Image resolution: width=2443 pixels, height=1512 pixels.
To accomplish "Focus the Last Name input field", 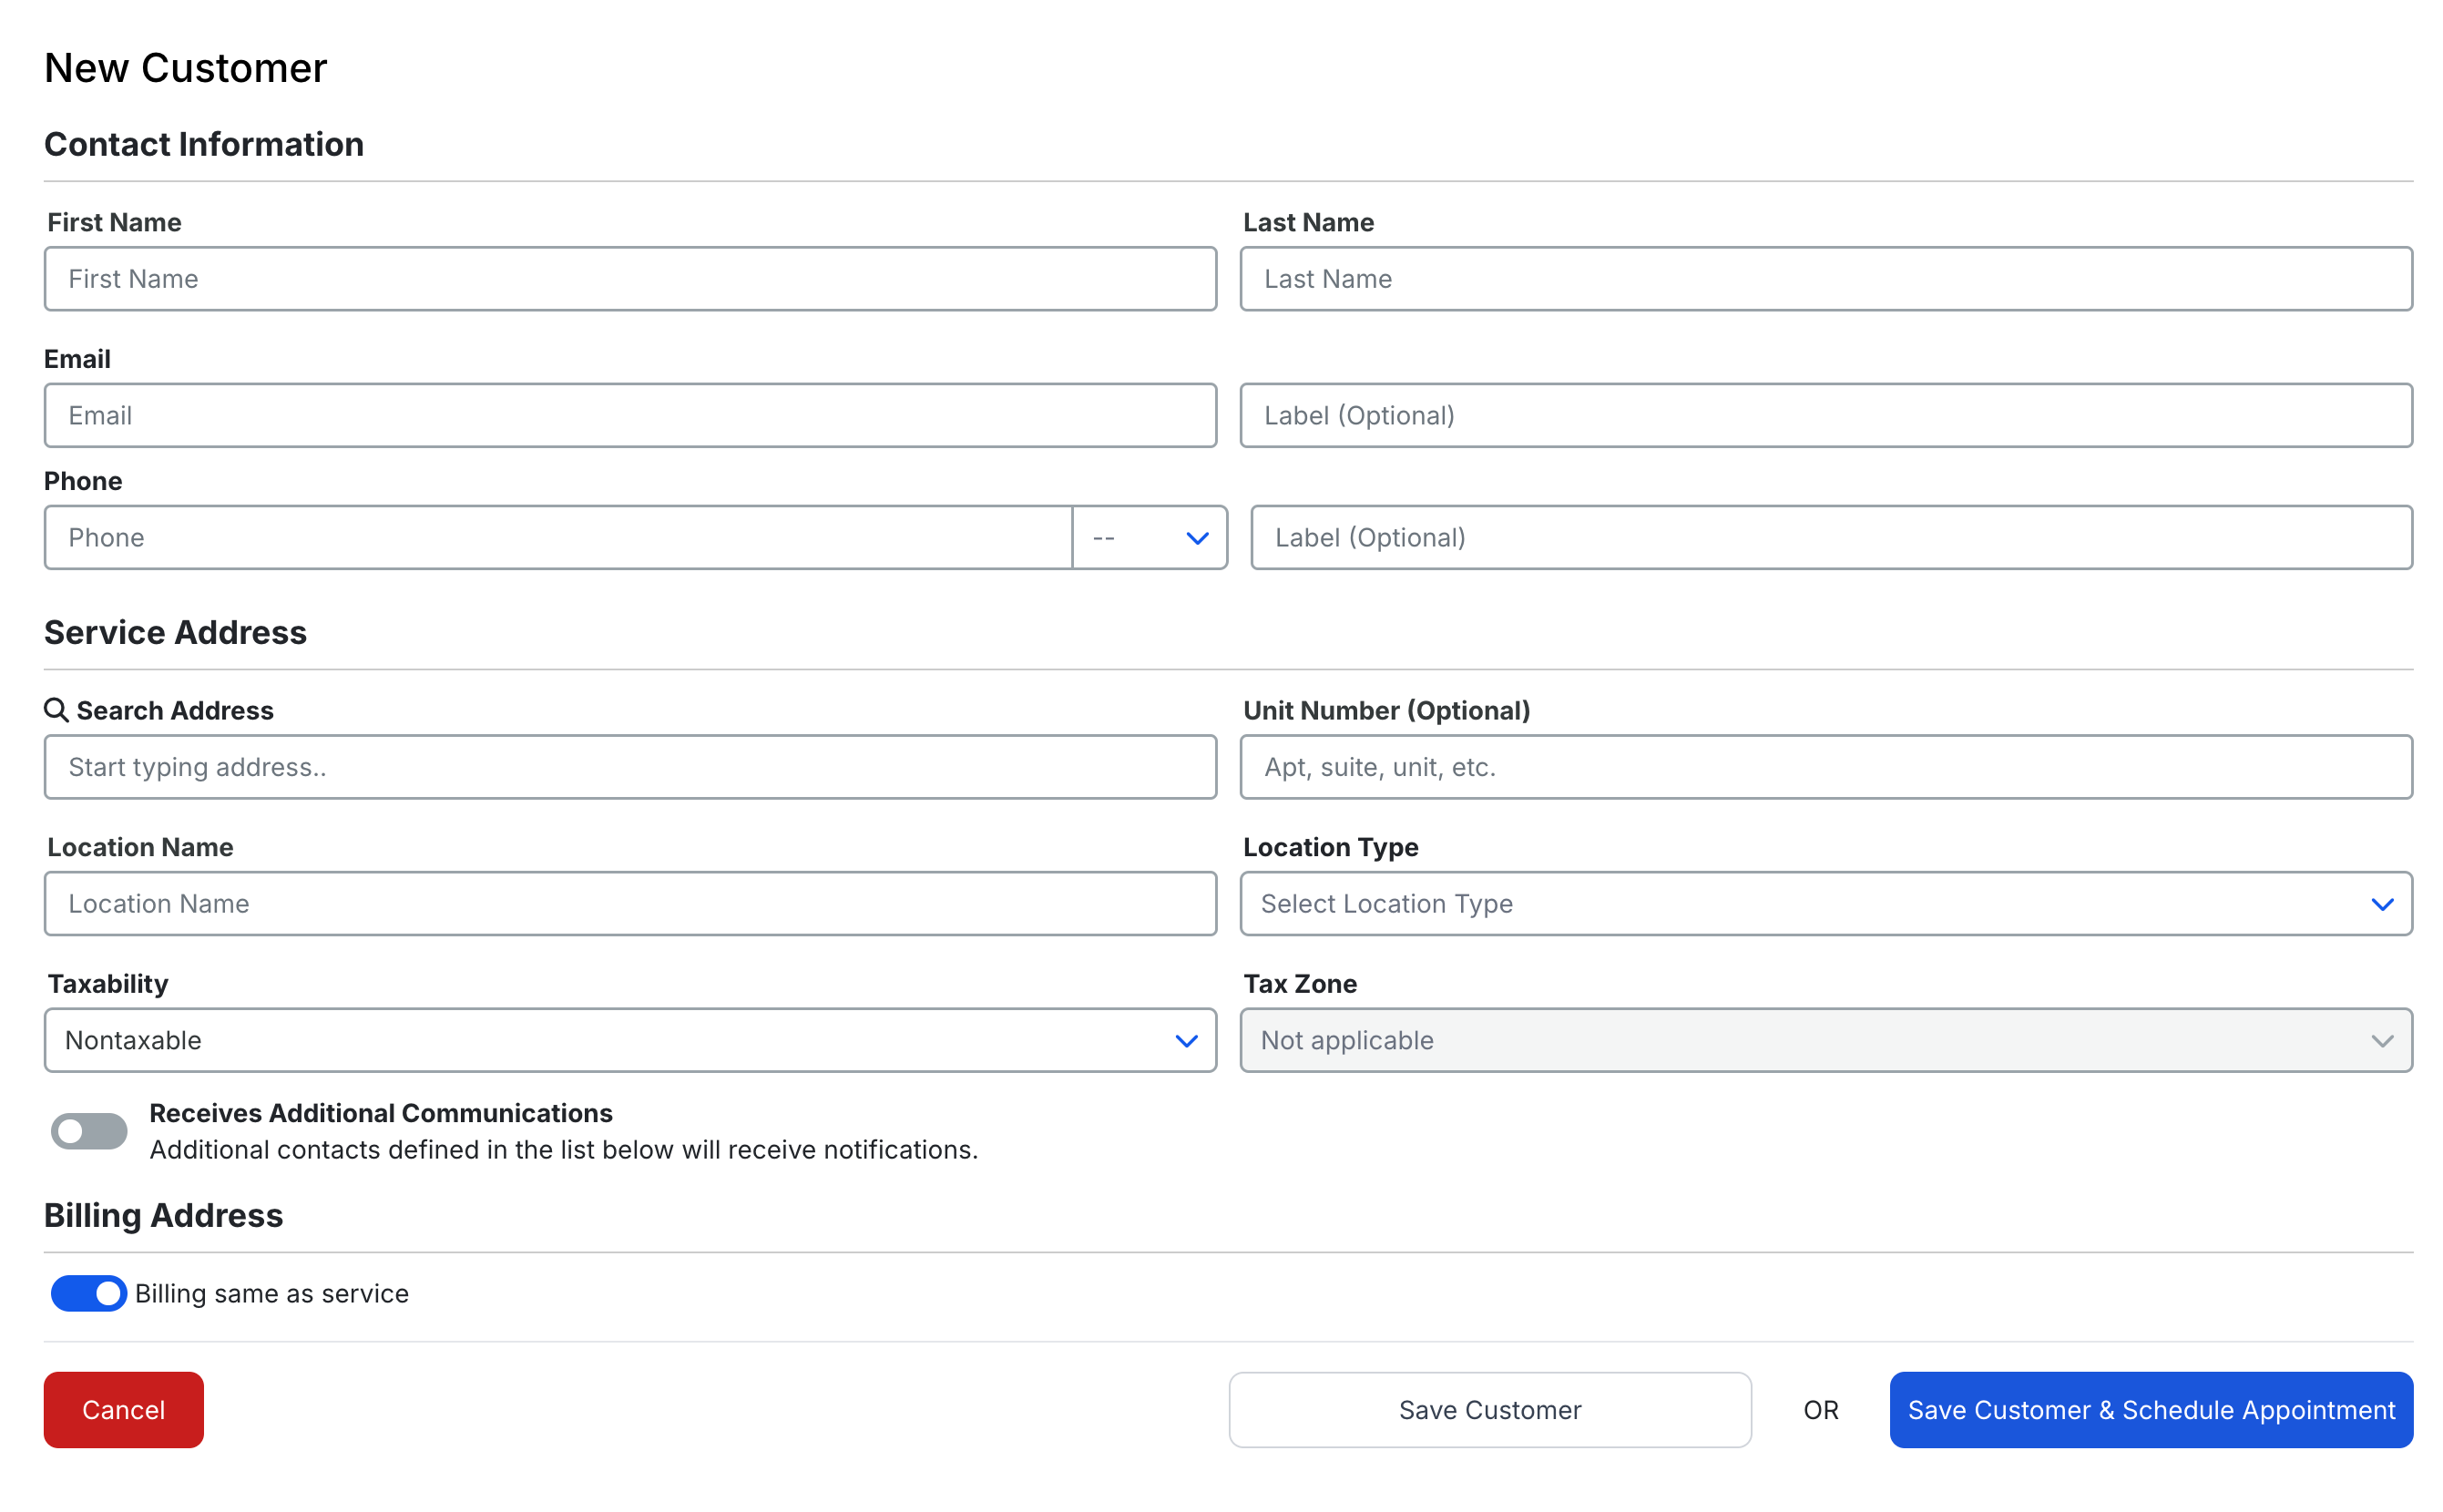I will coord(1826,279).
